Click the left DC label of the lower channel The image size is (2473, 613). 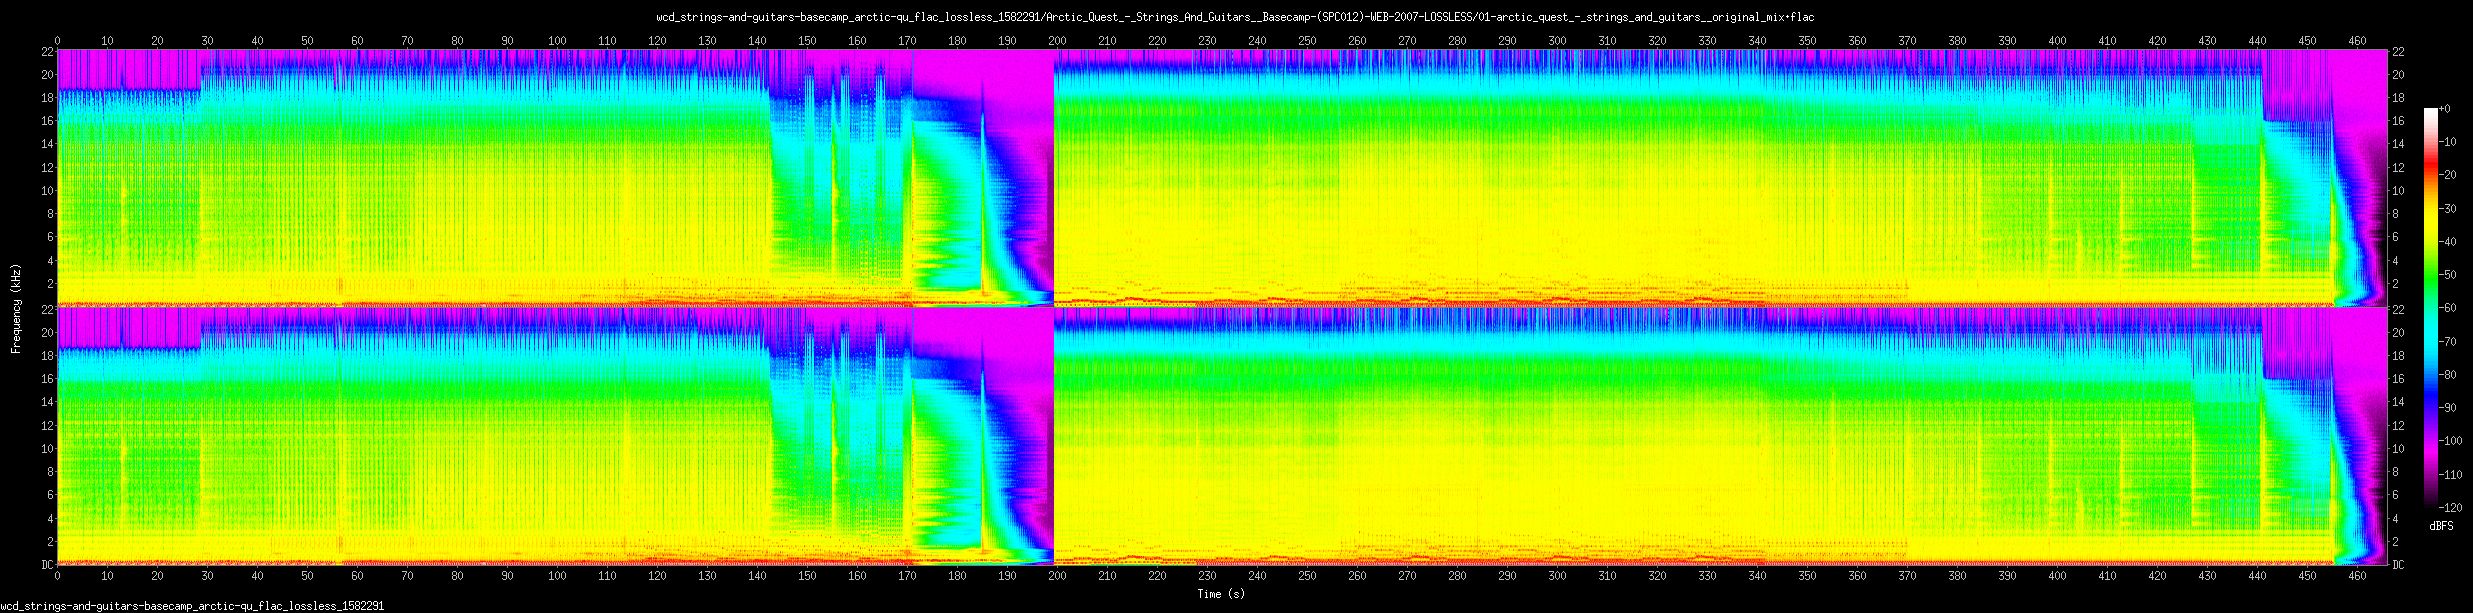click(46, 565)
